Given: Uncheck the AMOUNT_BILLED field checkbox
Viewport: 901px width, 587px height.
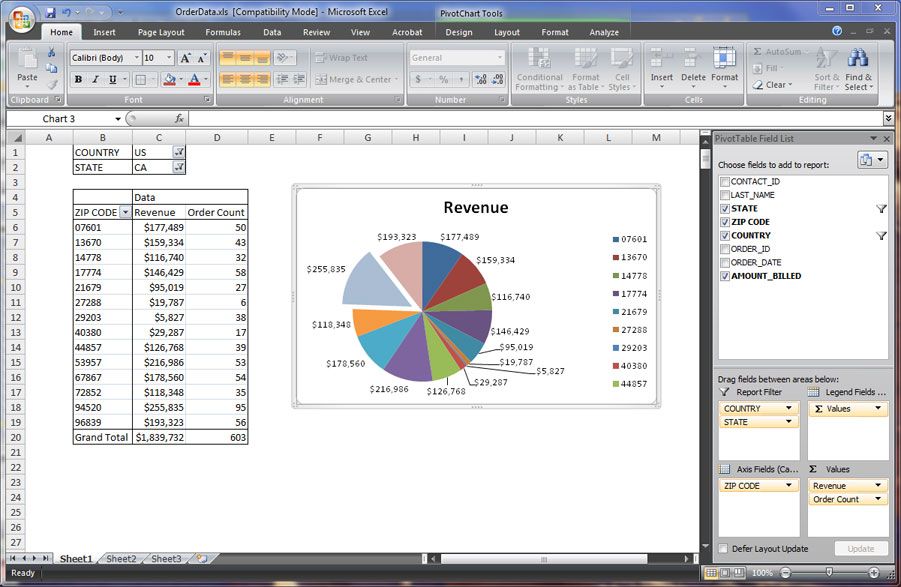Looking at the screenshot, I should pyautogui.click(x=725, y=276).
